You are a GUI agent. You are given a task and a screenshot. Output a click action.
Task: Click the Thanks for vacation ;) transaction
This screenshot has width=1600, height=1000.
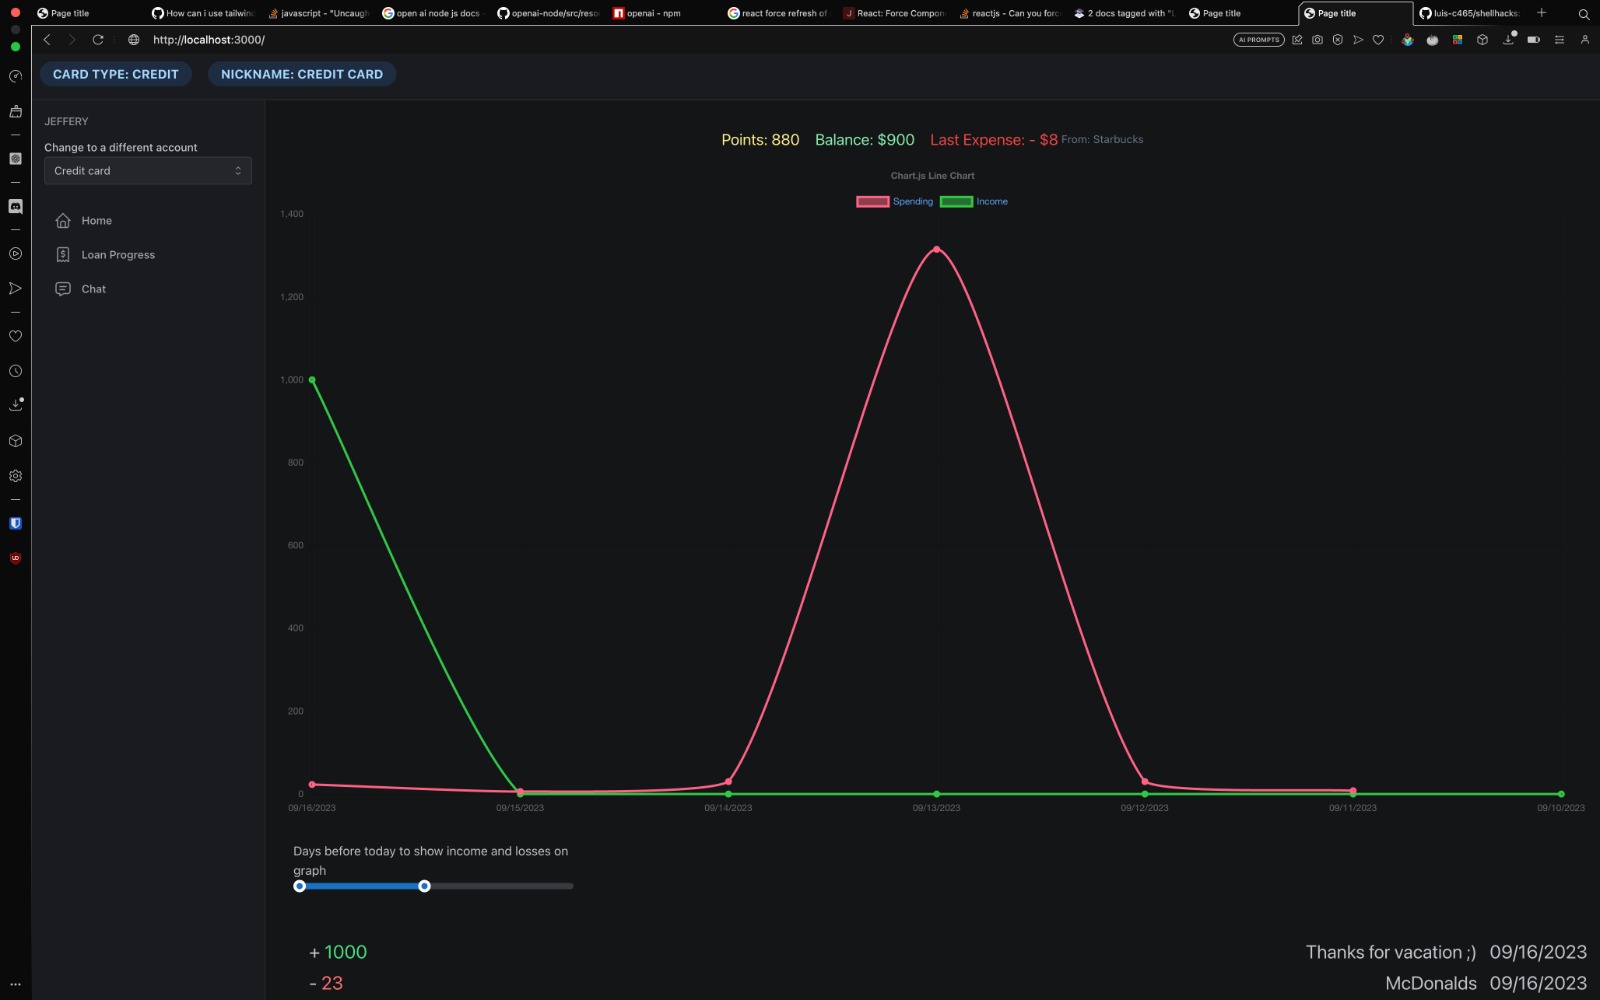[x=1391, y=952]
